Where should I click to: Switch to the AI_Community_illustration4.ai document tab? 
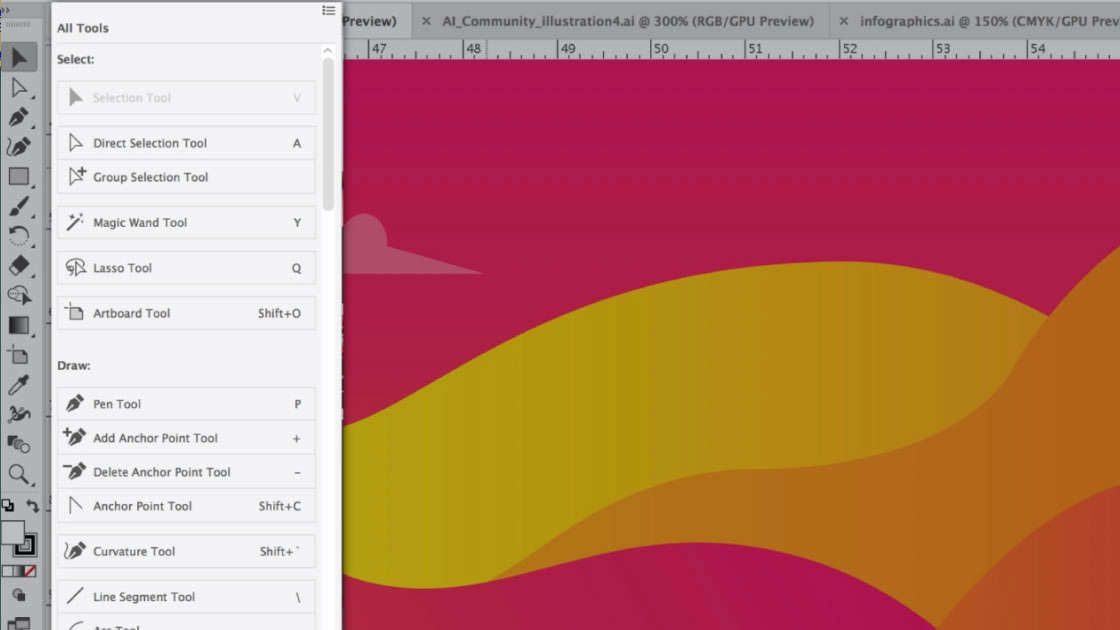click(x=628, y=21)
